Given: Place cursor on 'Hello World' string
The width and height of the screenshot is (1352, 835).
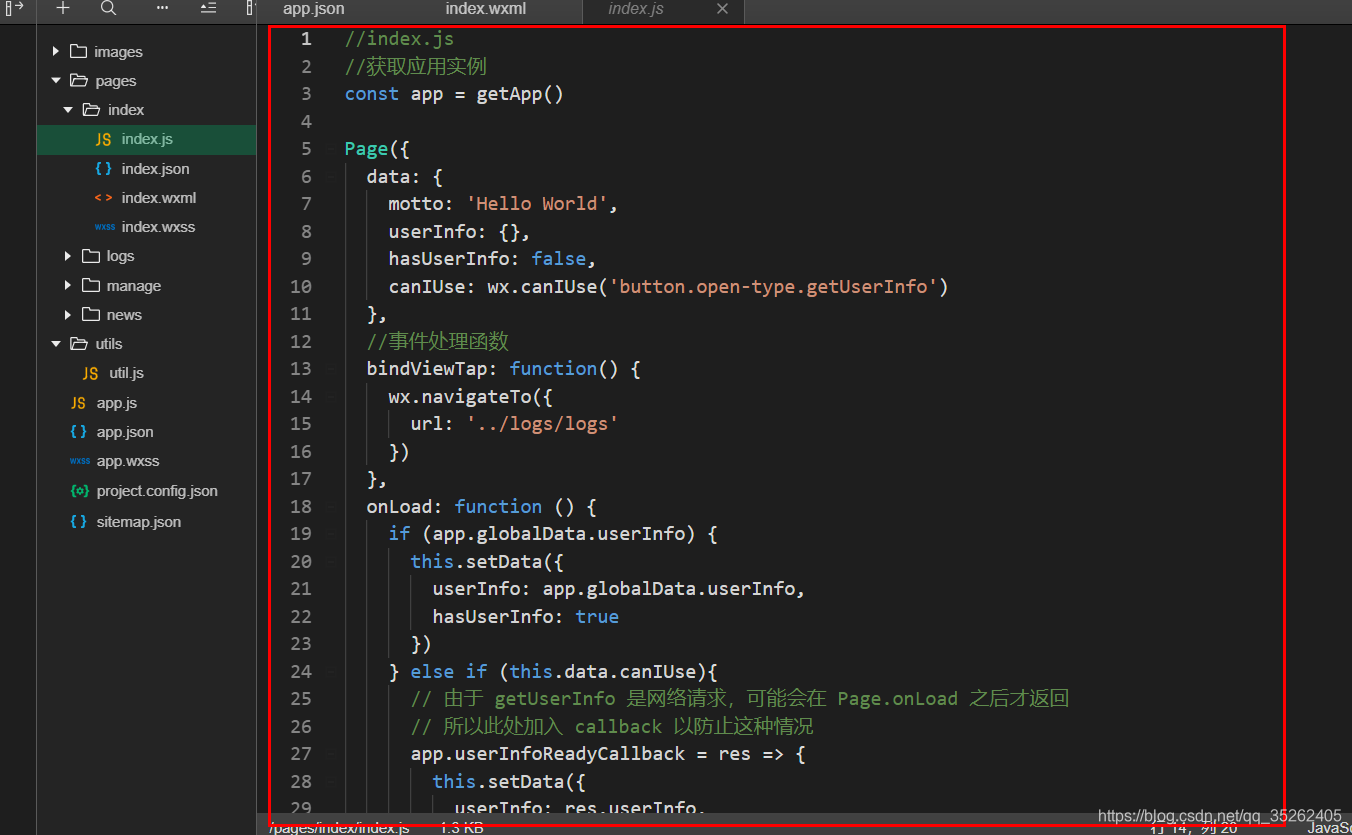Looking at the screenshot, I should tap(537, 204).
